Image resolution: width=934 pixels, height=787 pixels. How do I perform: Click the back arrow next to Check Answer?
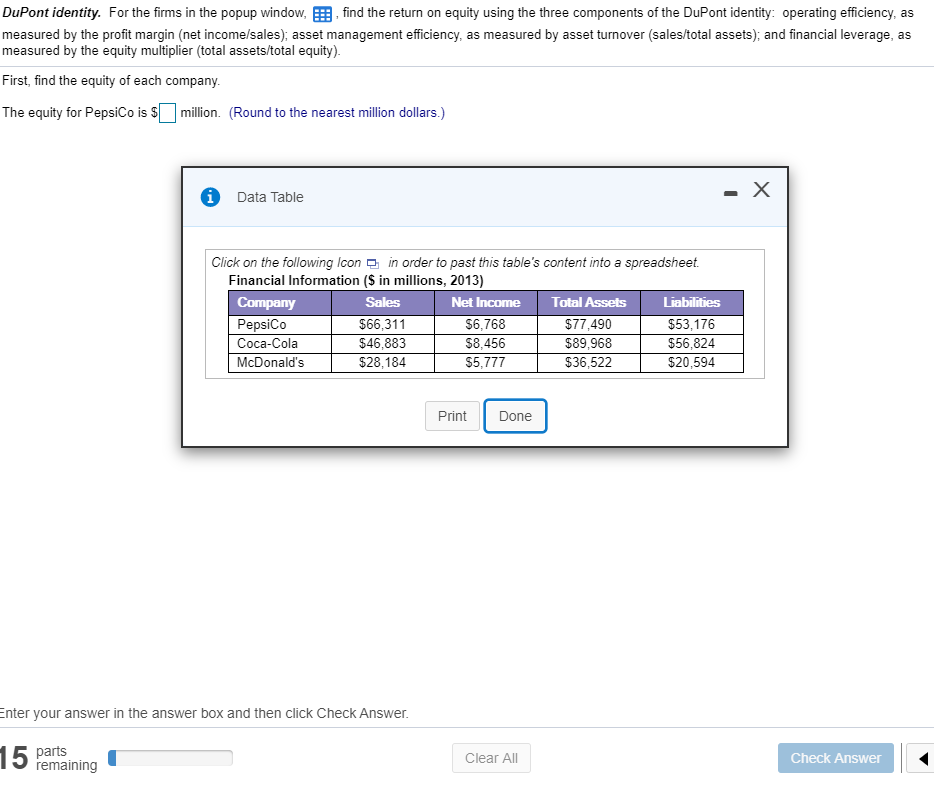[922, 758]
